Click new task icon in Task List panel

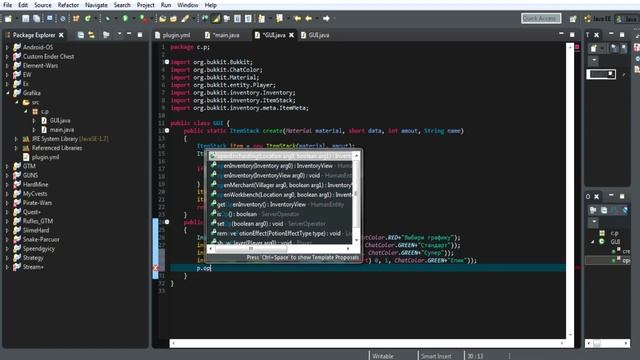594,49
